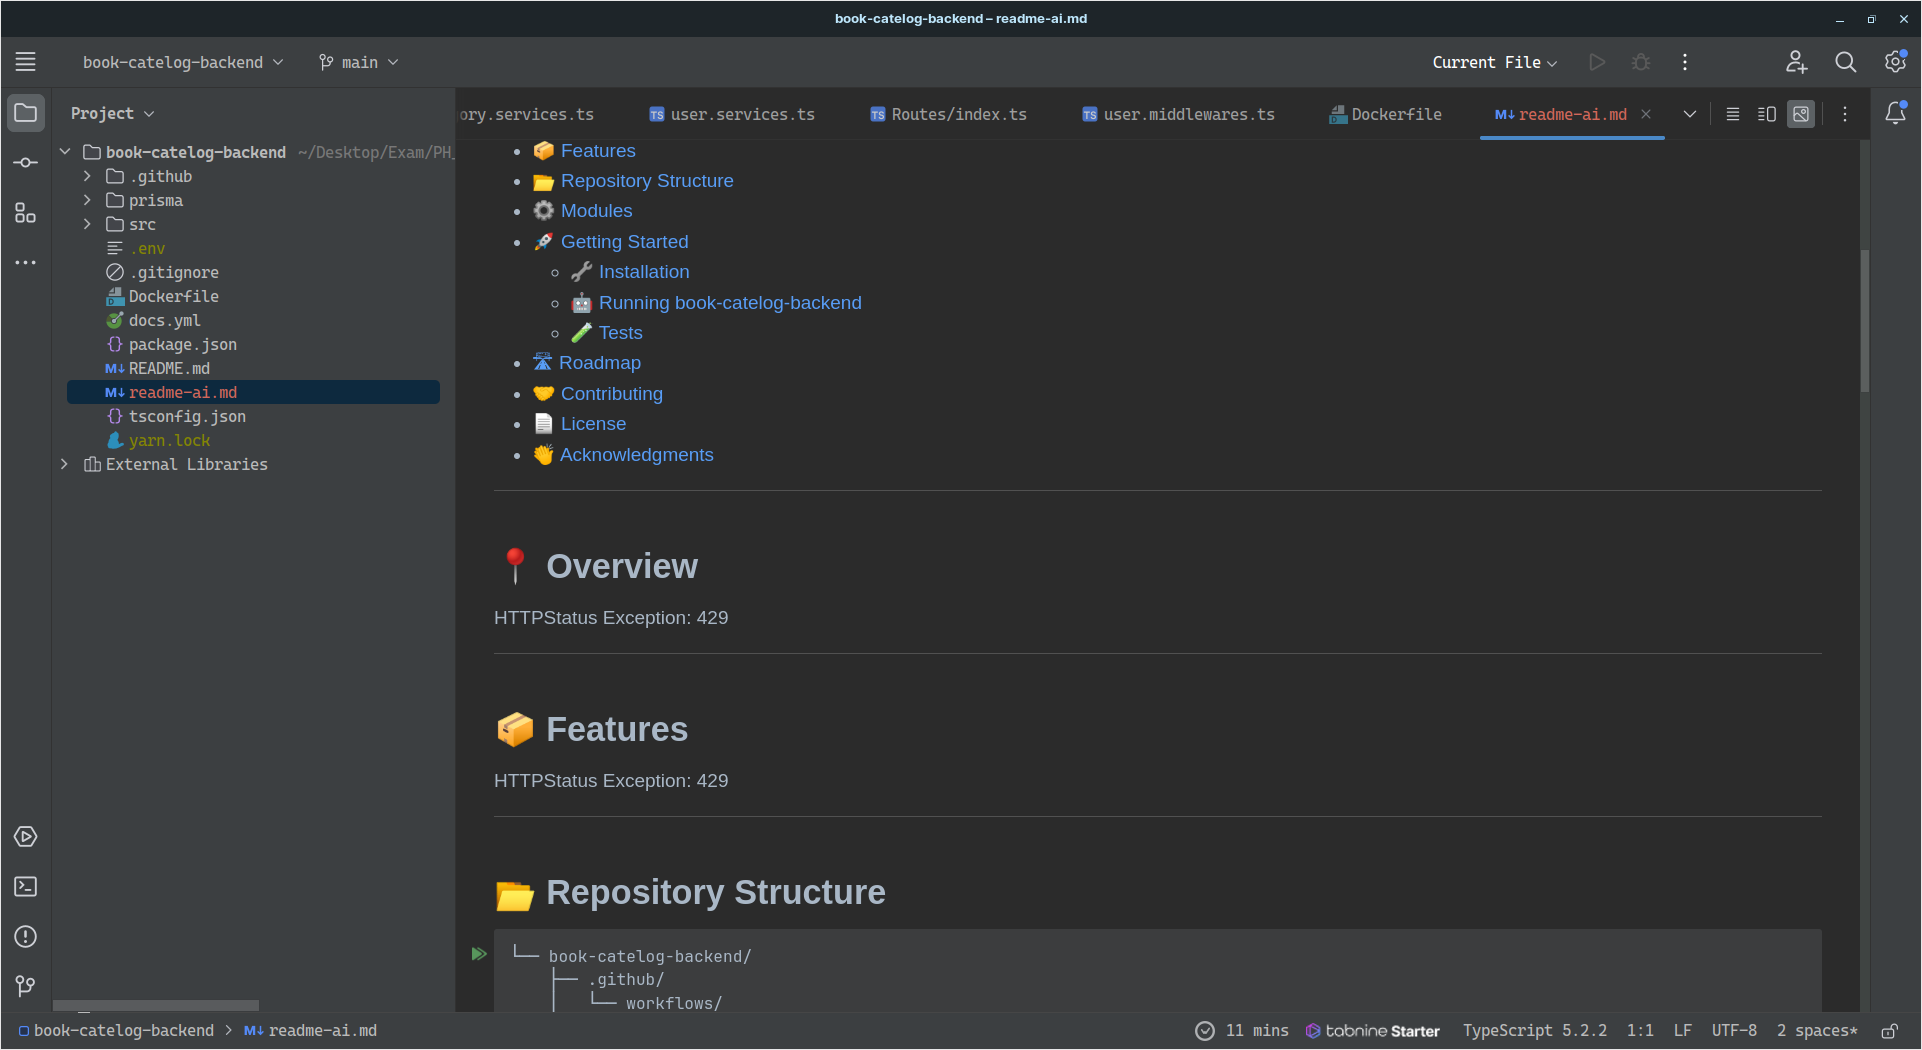Image resolution: width=1922 pixels, height=1050 pixels.
Task: Expand the .github folder
Action: click(x=87, y=176)
